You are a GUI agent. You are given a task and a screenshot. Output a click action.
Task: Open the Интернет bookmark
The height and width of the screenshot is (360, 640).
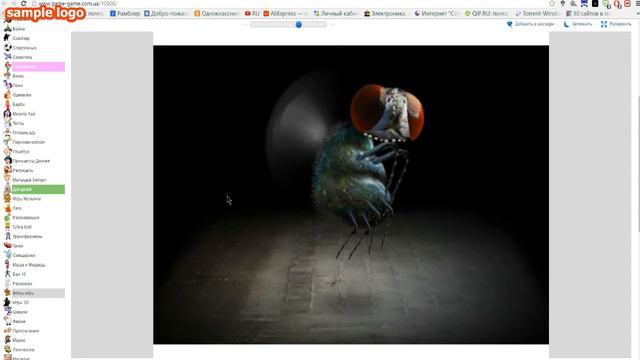tap(436, 13)
